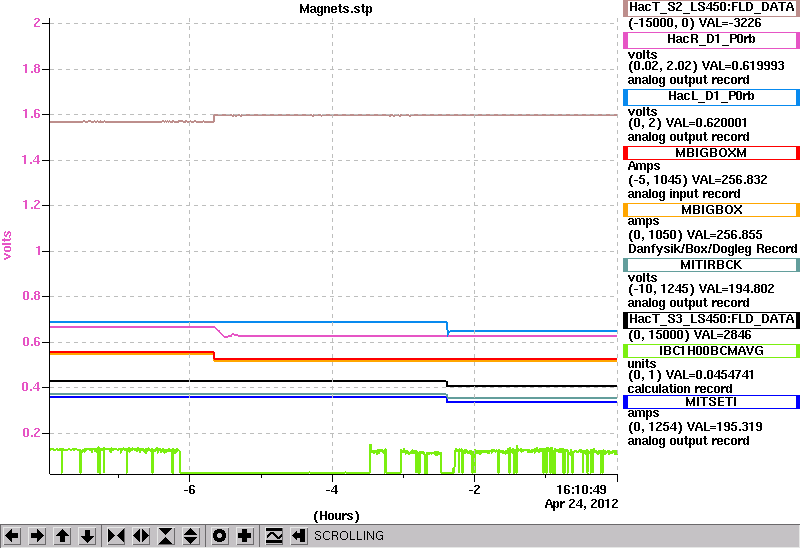Select the HacT_S3_LS450:FLD_DATA legend curve
800x548 pixels.
click(711, 319)
